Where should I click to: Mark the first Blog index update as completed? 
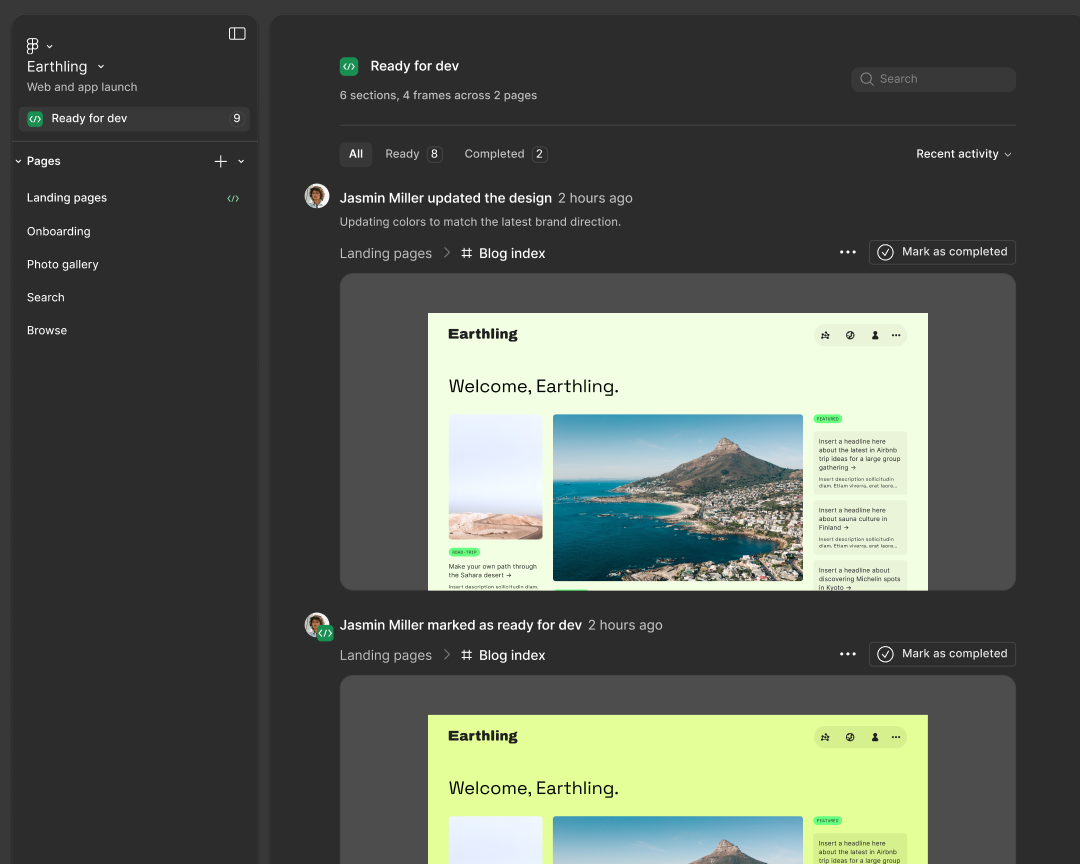[941, 252]
